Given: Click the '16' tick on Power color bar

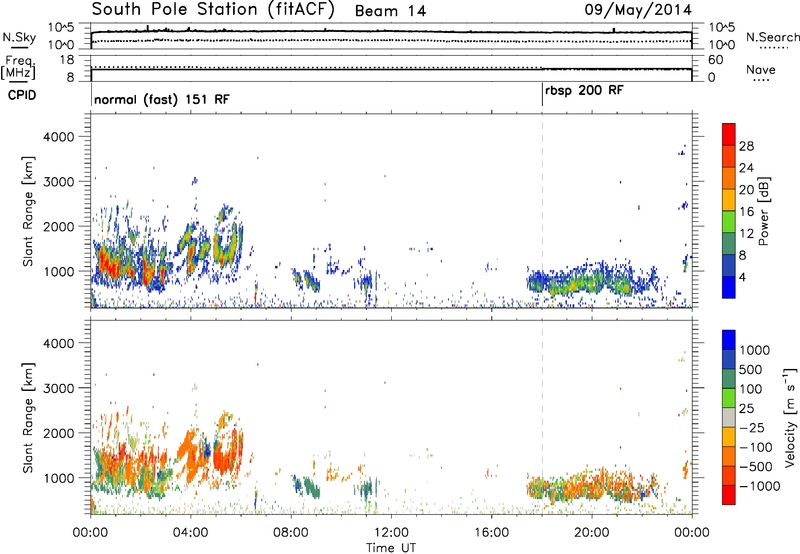Looking at the screenshot, I should pos(746,212).
